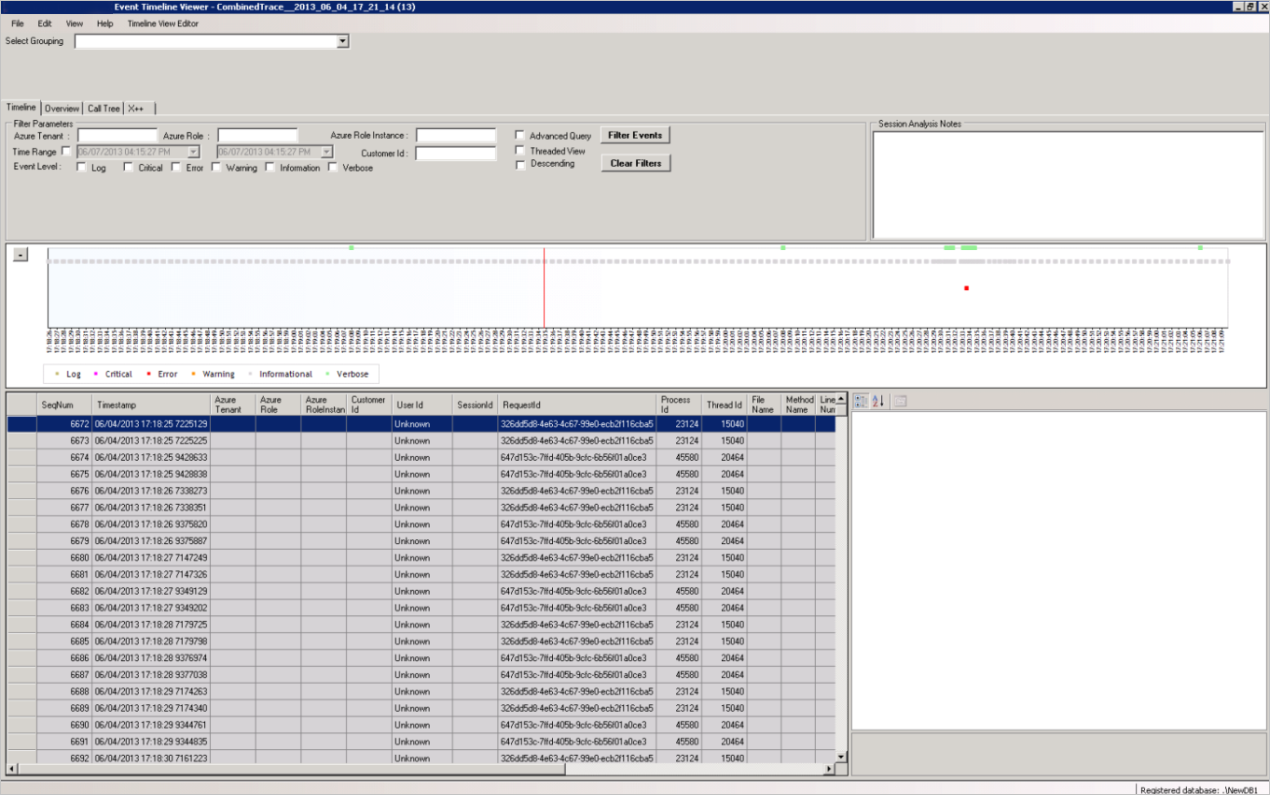Enable Descending sort order
This screenshot has height=795, width=1270.
518,164
